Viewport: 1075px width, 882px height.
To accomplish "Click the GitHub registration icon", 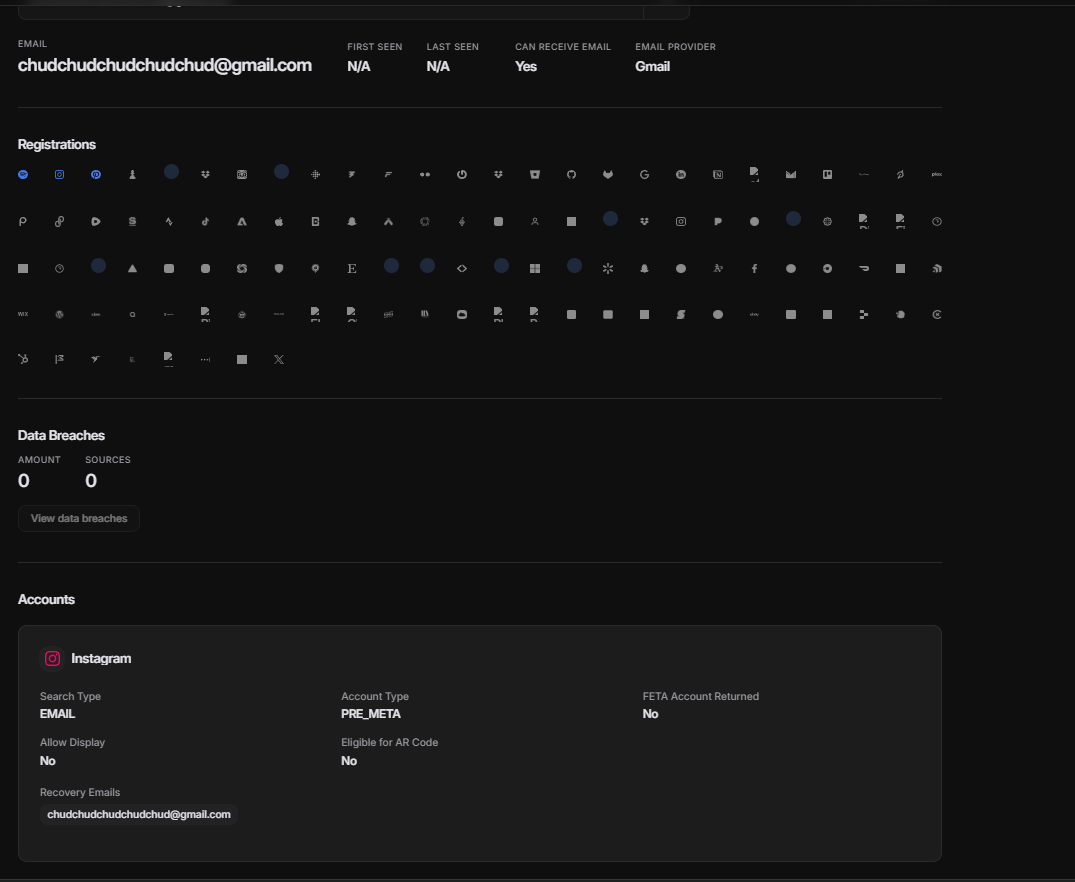I will tap(571, 175).
